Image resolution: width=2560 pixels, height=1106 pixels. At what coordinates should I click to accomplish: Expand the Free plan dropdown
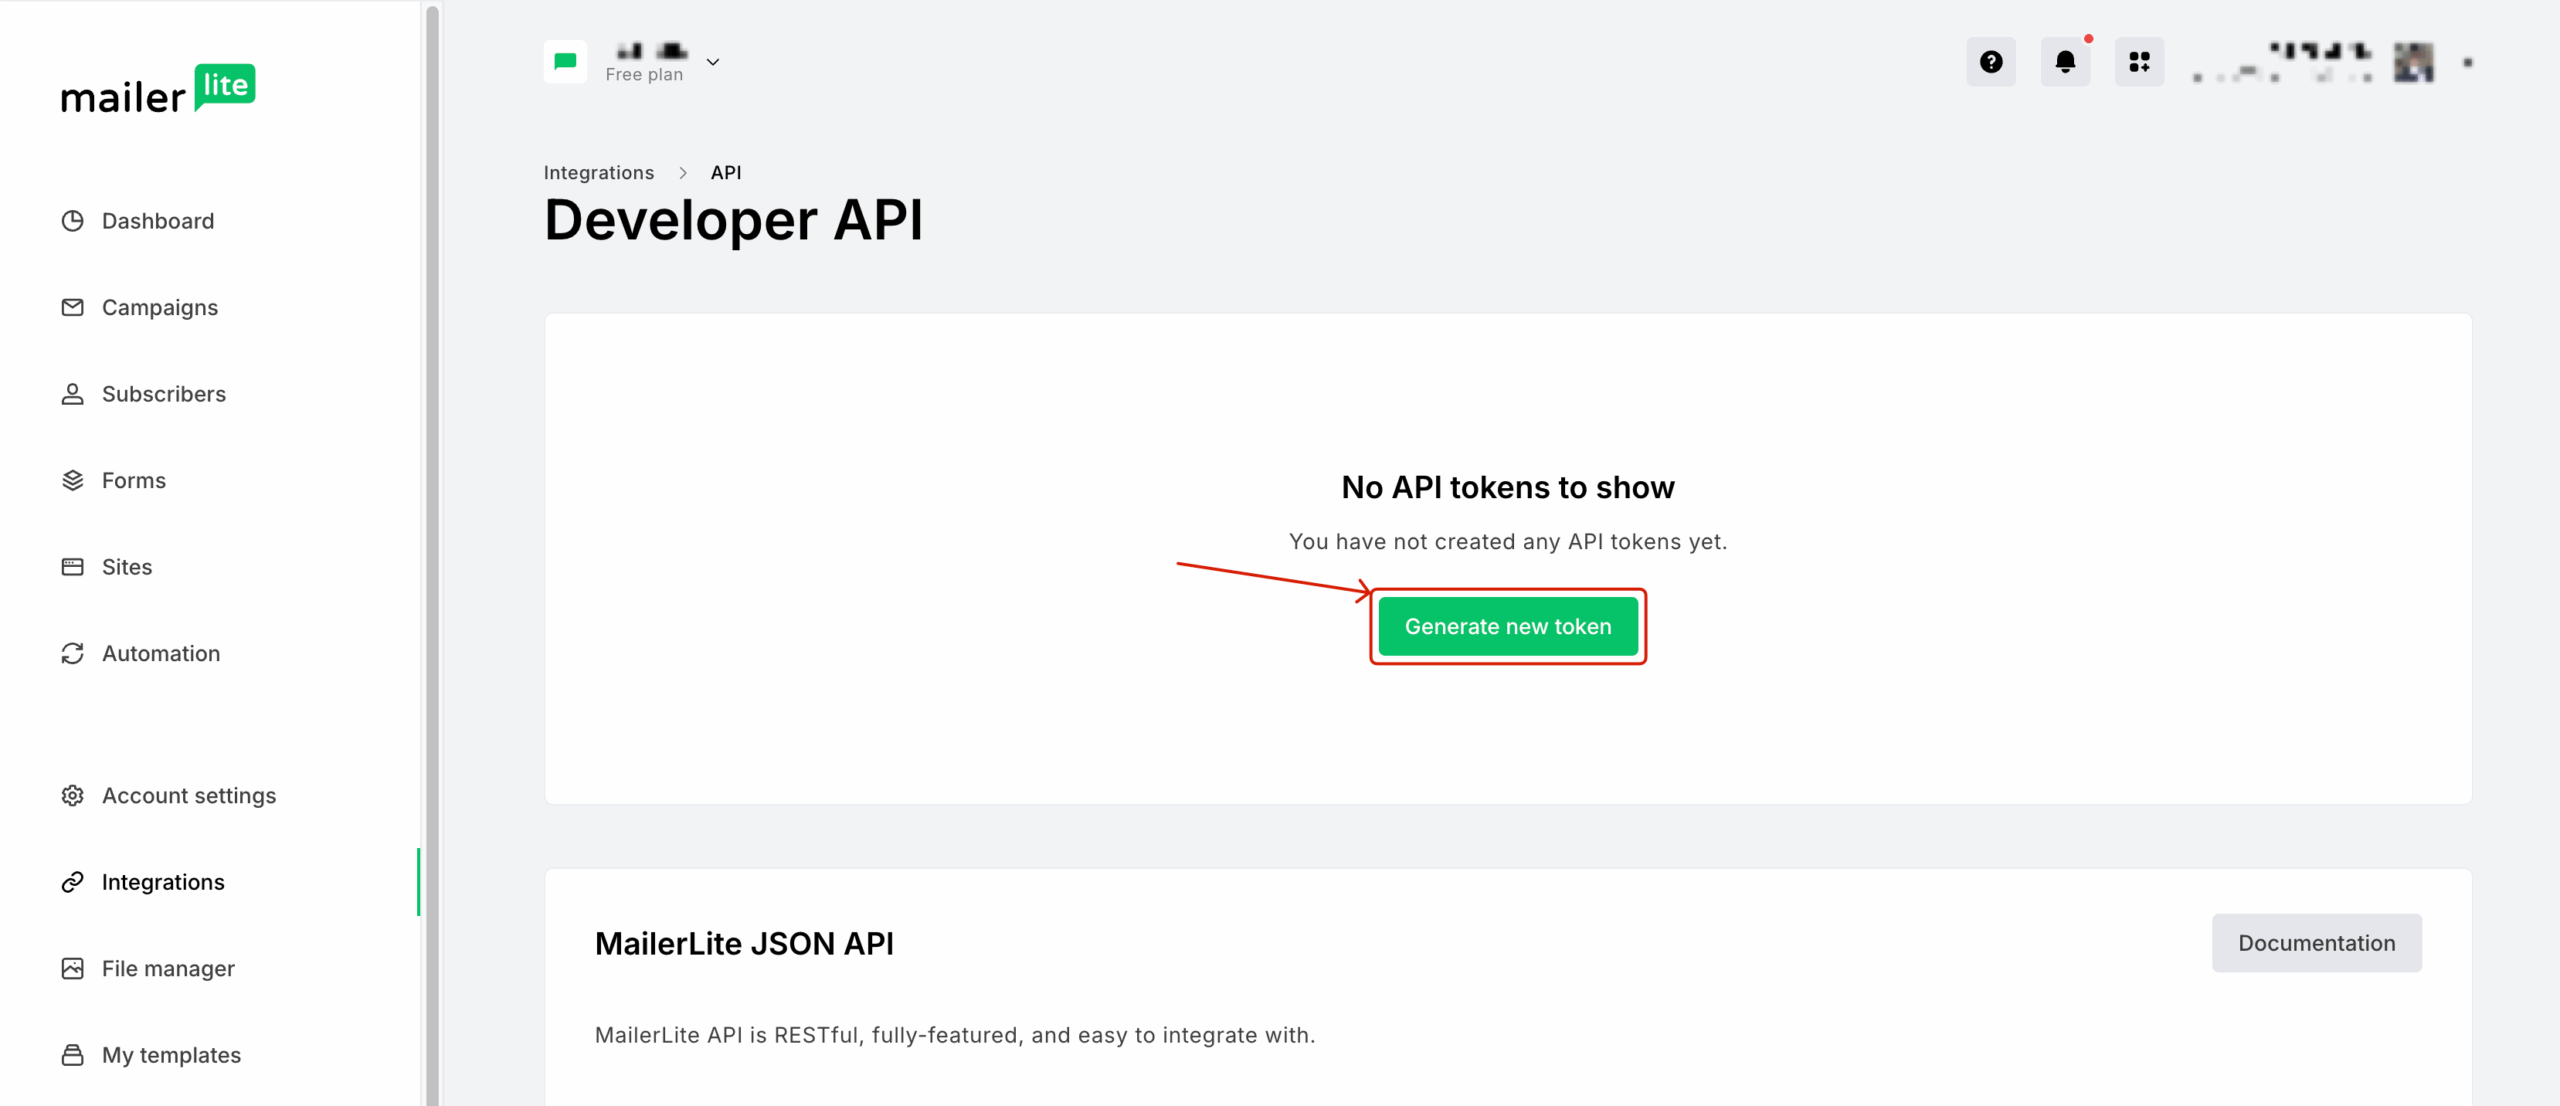click(x=713, y=61)
